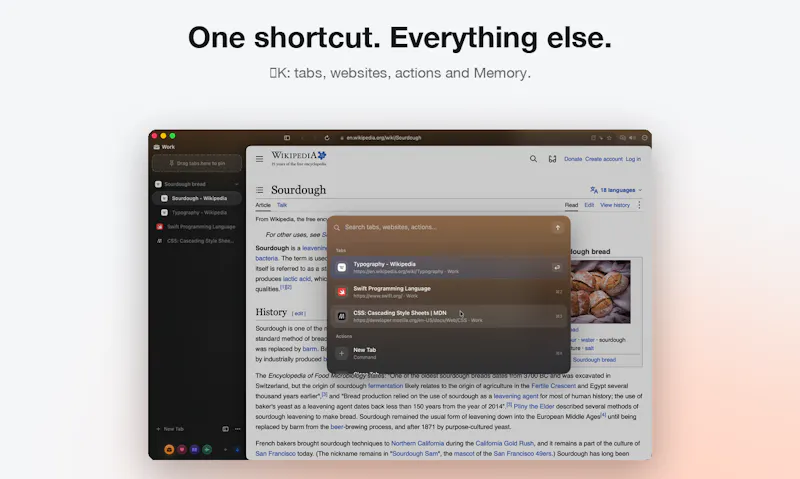Follow the lactic acid link
This screenshot has height=479, width=800.
coord(297,279)
